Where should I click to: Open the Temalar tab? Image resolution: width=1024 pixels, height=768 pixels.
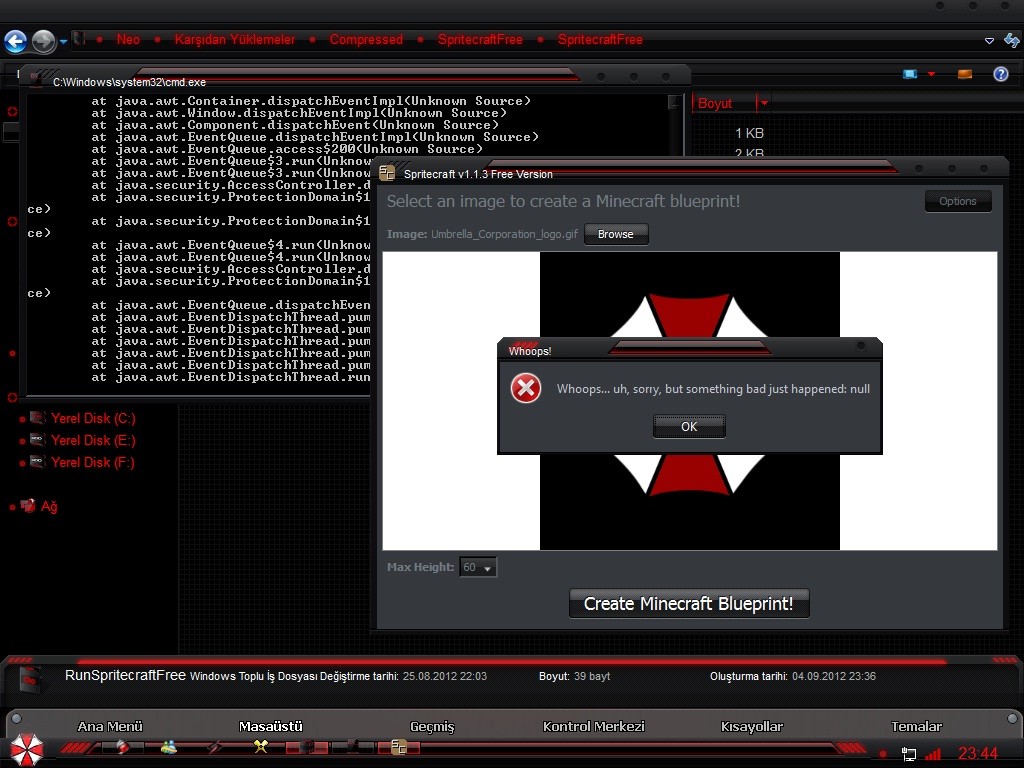tap(916, 726)
